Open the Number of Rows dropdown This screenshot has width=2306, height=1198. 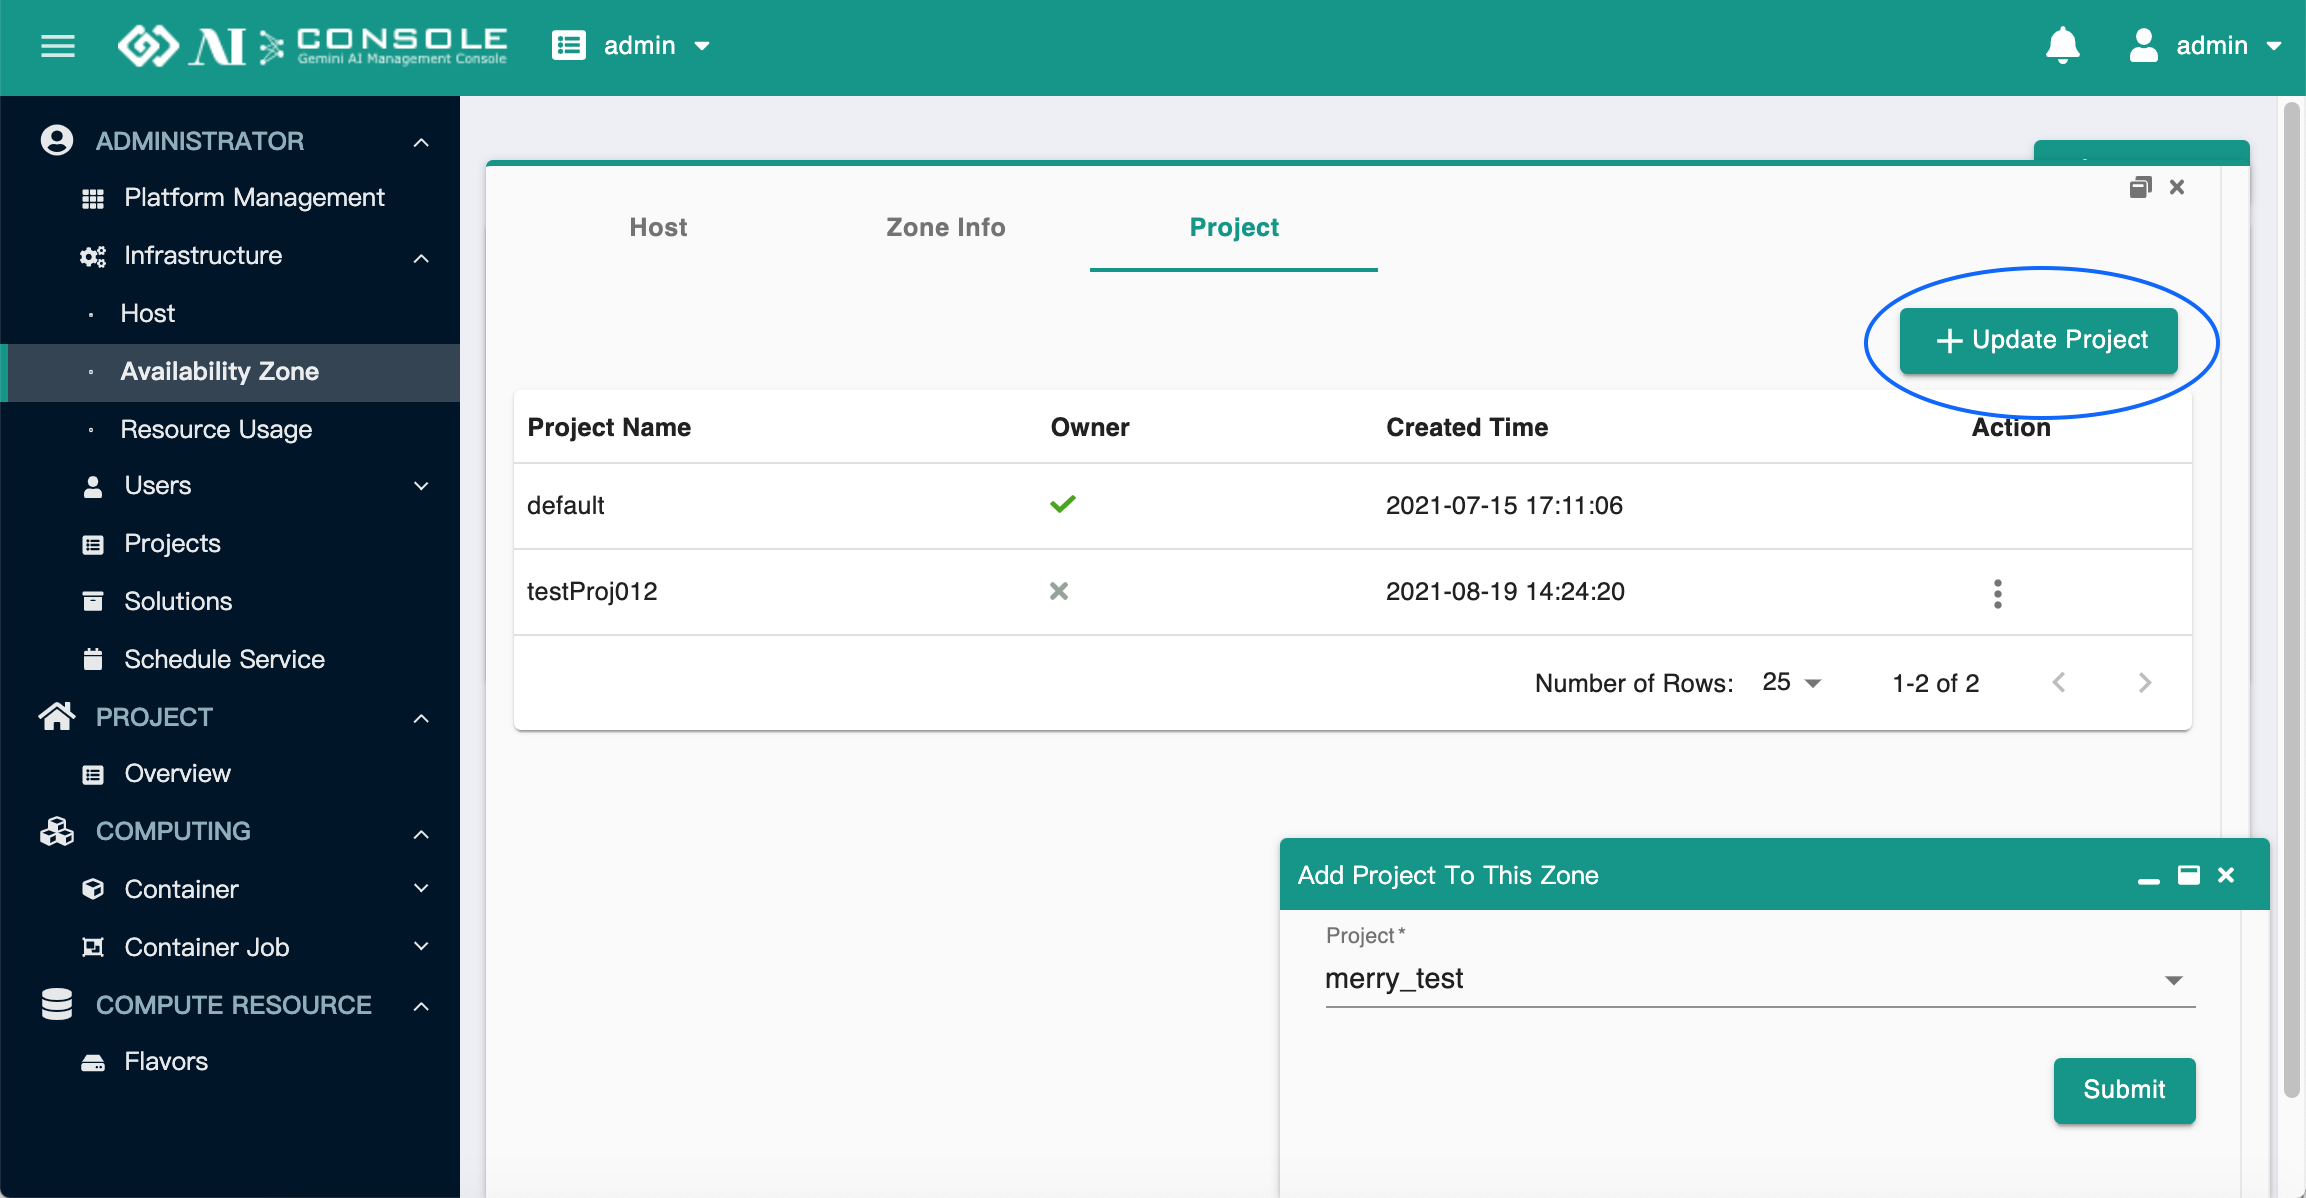1792,683
